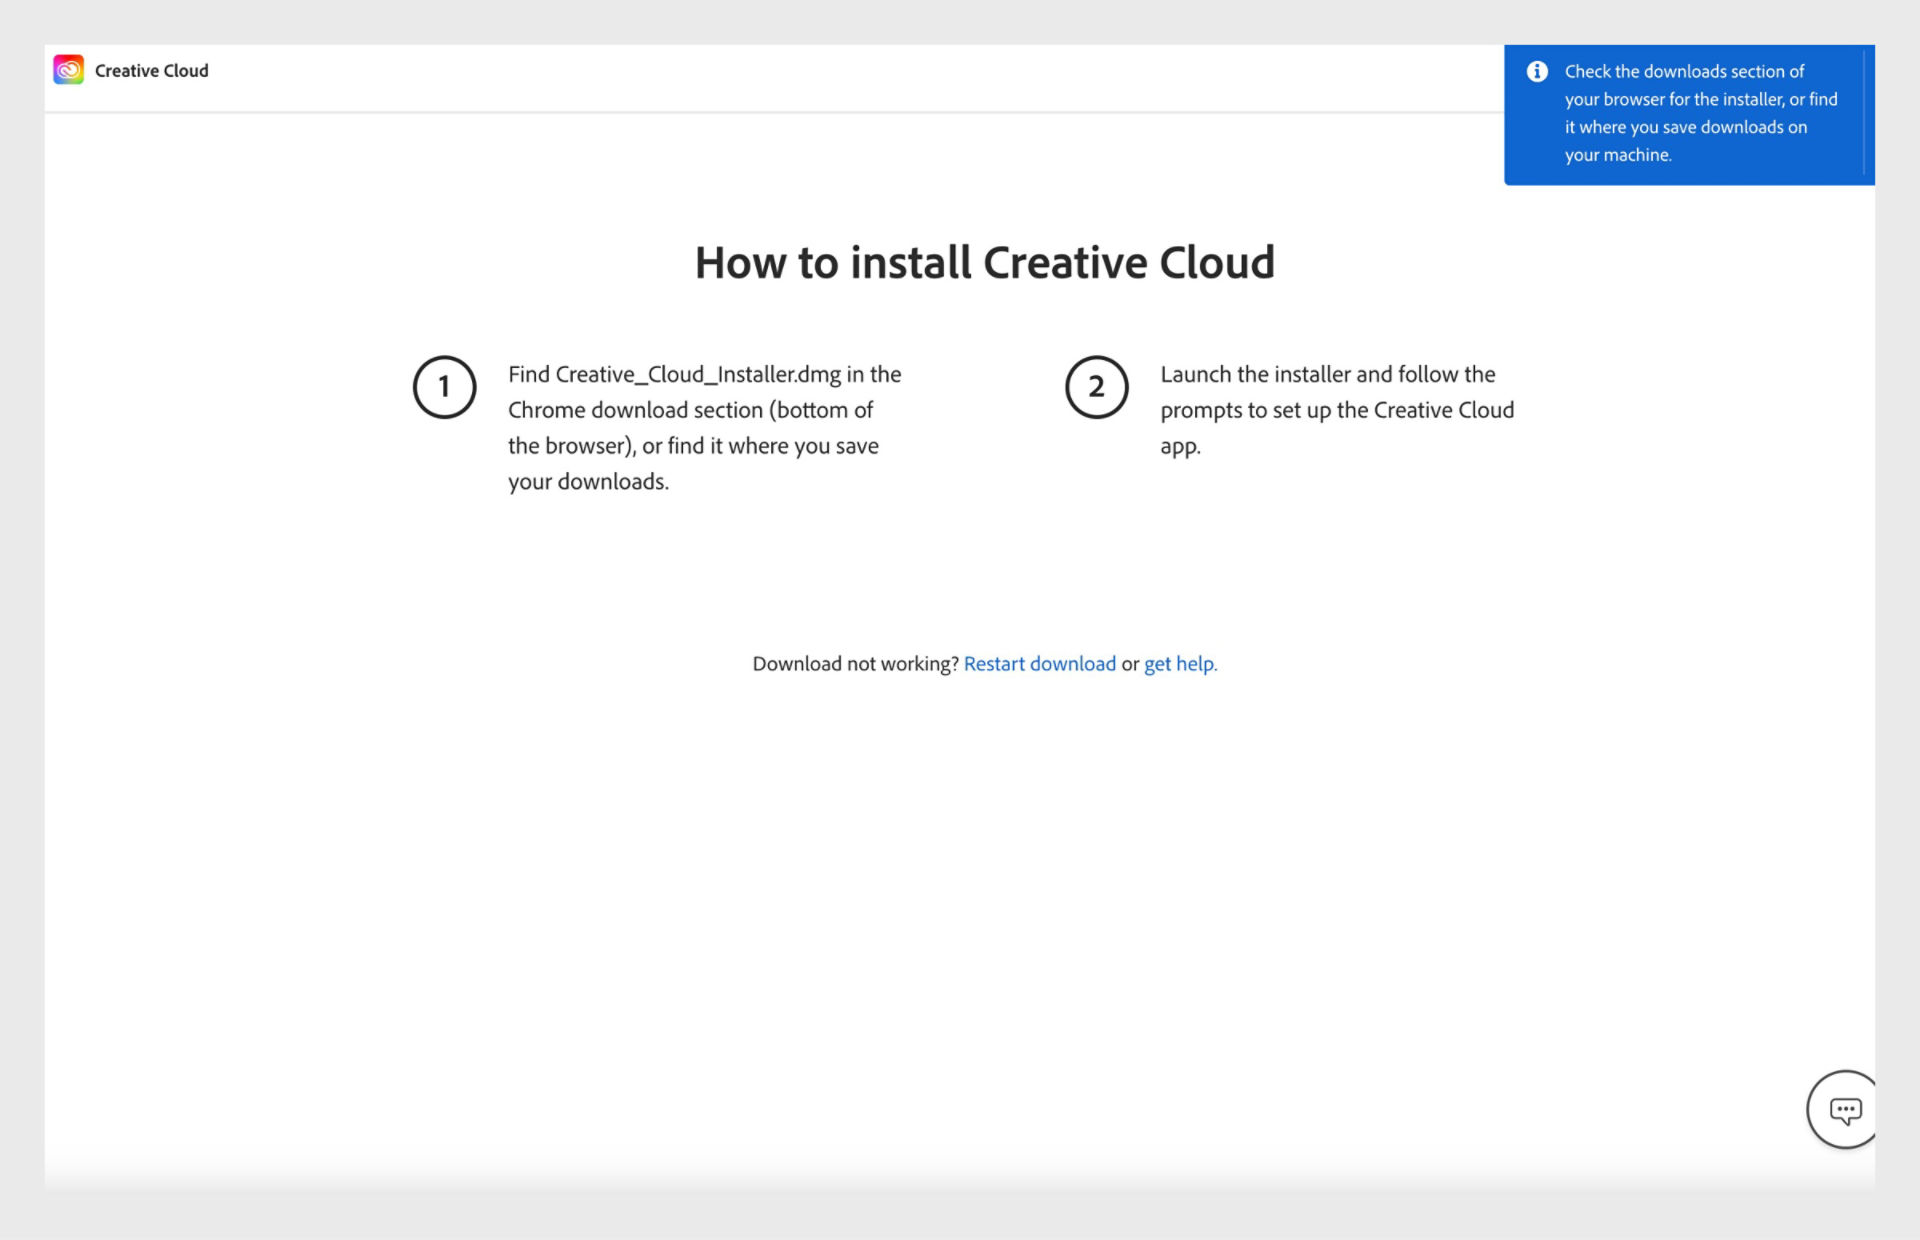Click the Creative_Cloud_Installer.dmg filename in step one

point(698,375)
